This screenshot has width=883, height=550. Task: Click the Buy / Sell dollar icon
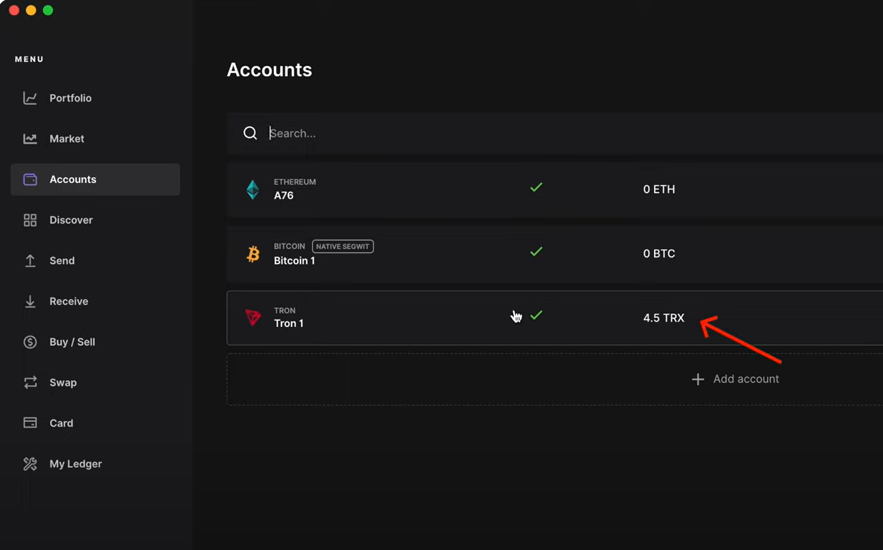tap(30, 342)
